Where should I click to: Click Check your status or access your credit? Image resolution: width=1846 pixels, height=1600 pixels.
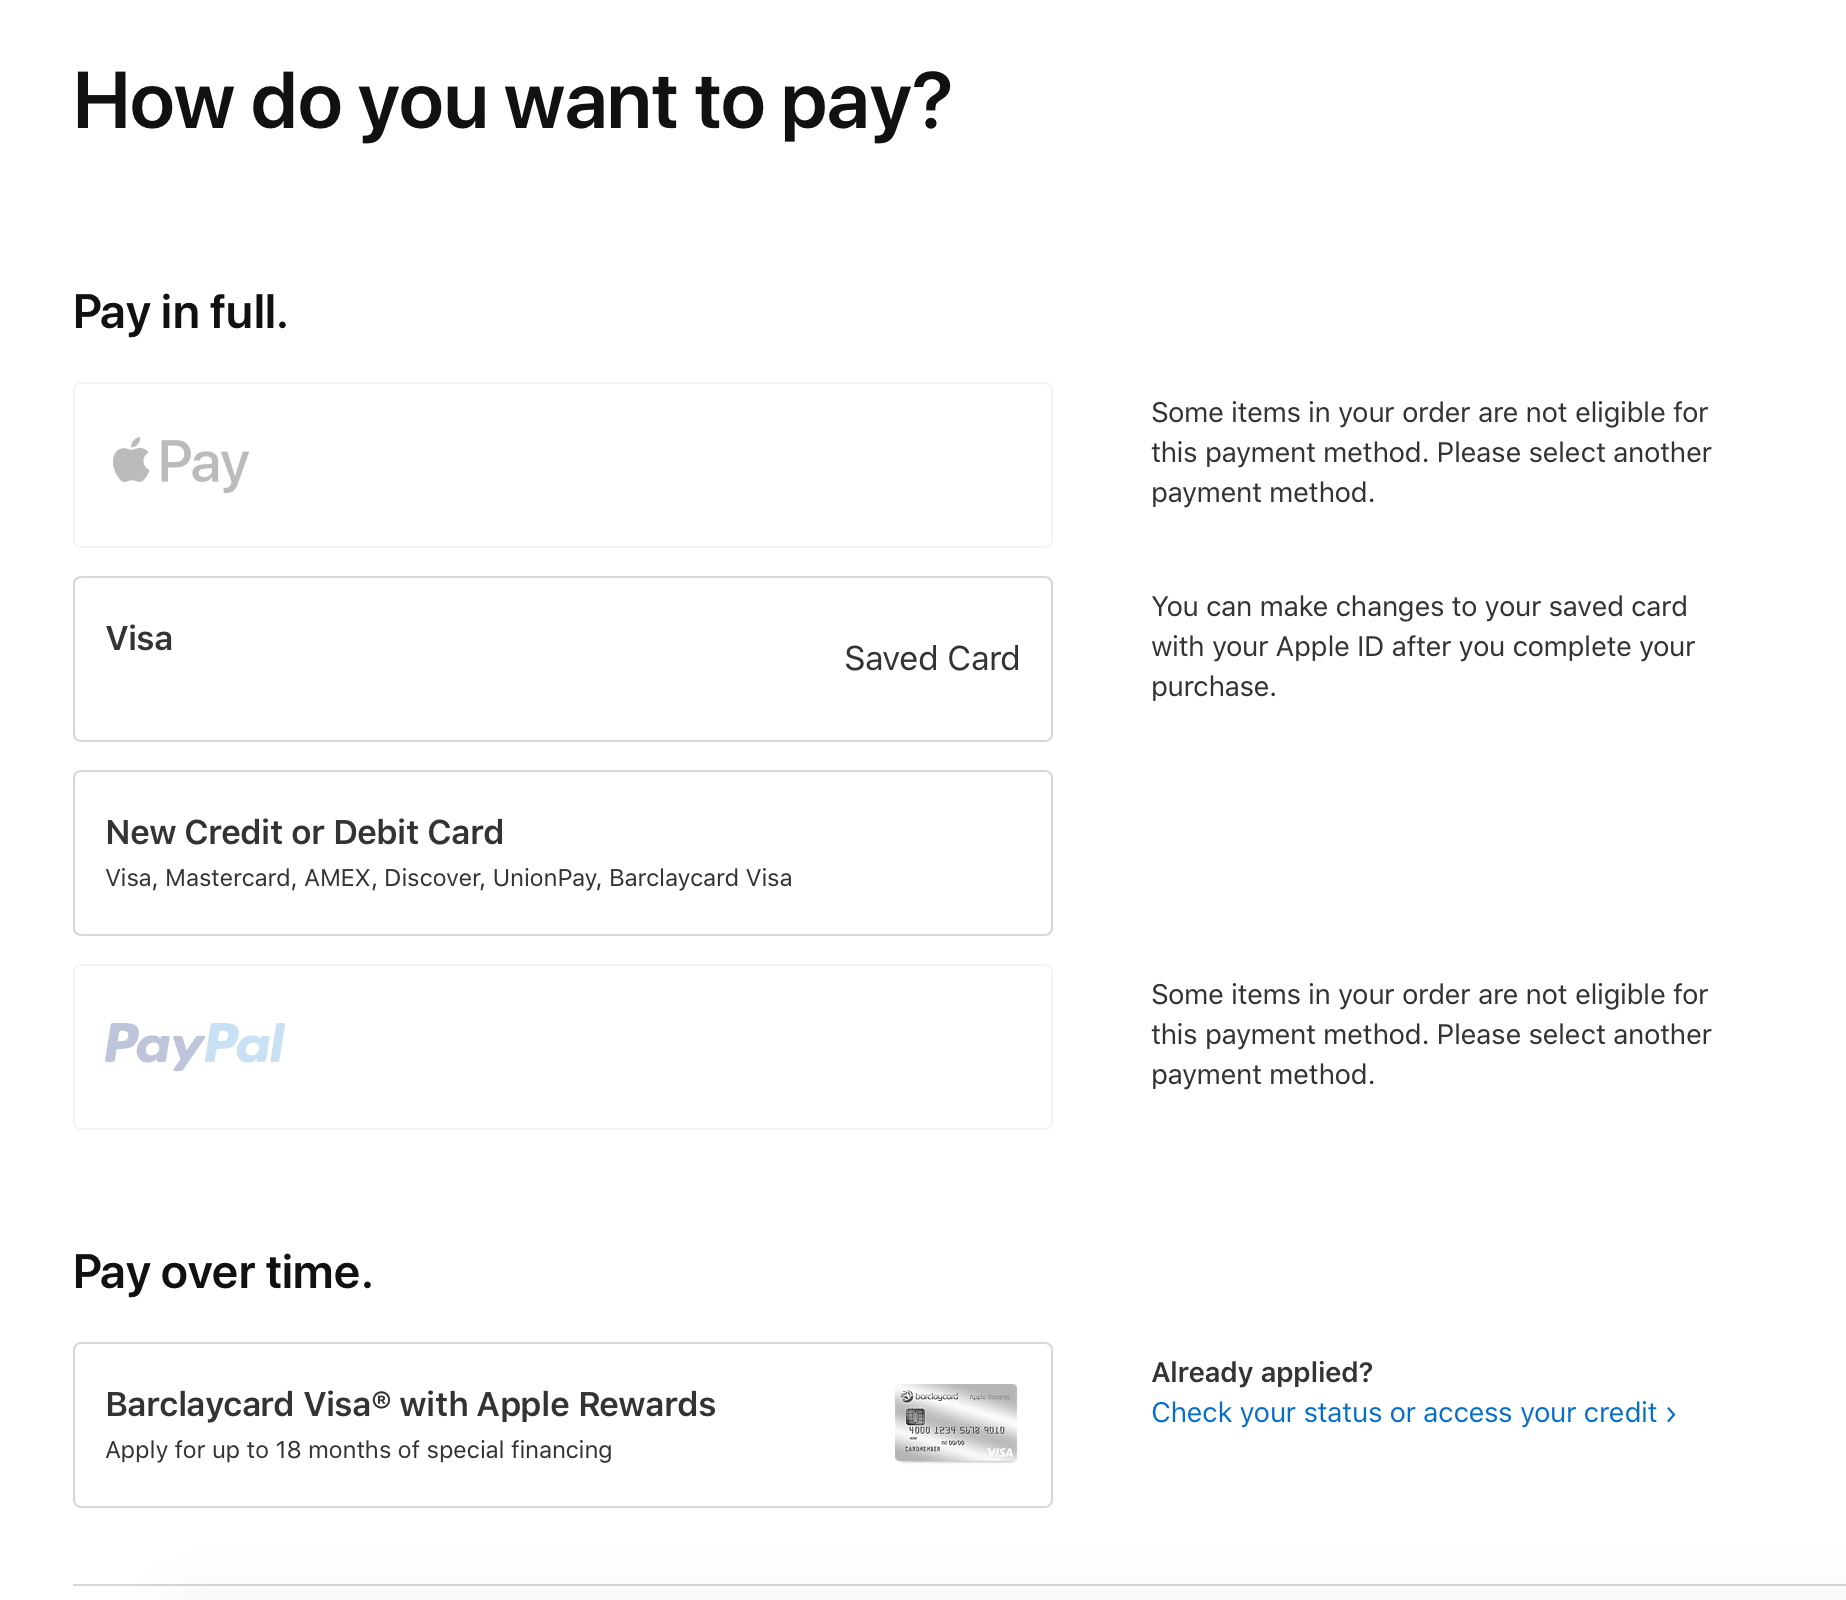(x=1404, y=1413)
